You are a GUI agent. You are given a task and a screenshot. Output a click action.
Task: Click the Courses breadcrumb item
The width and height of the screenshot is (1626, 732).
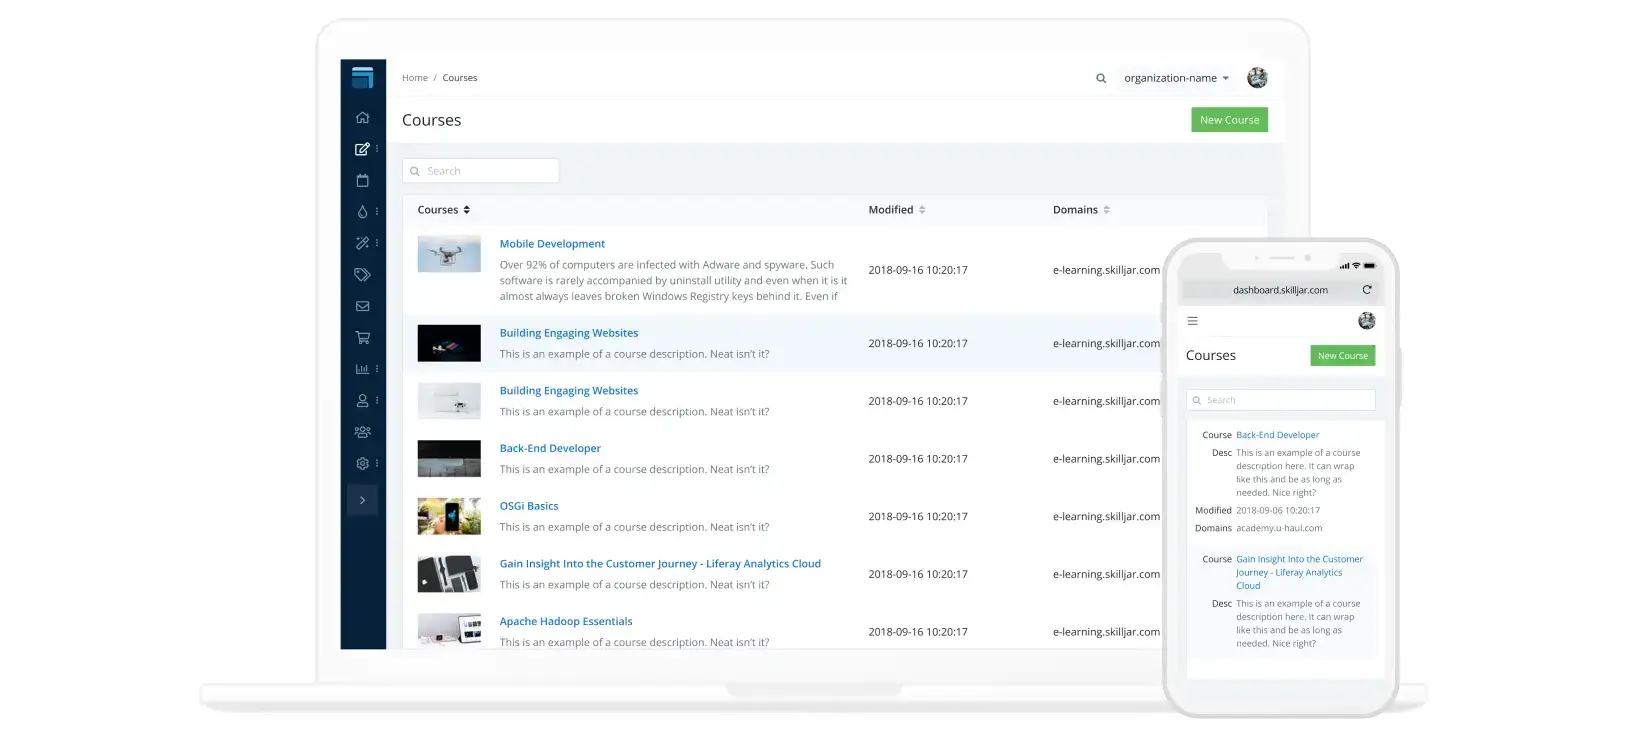460,78
